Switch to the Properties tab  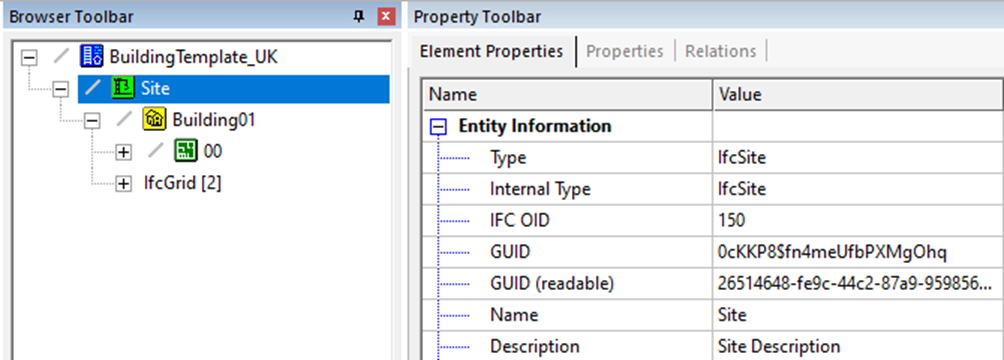click(x=625, y=51)
